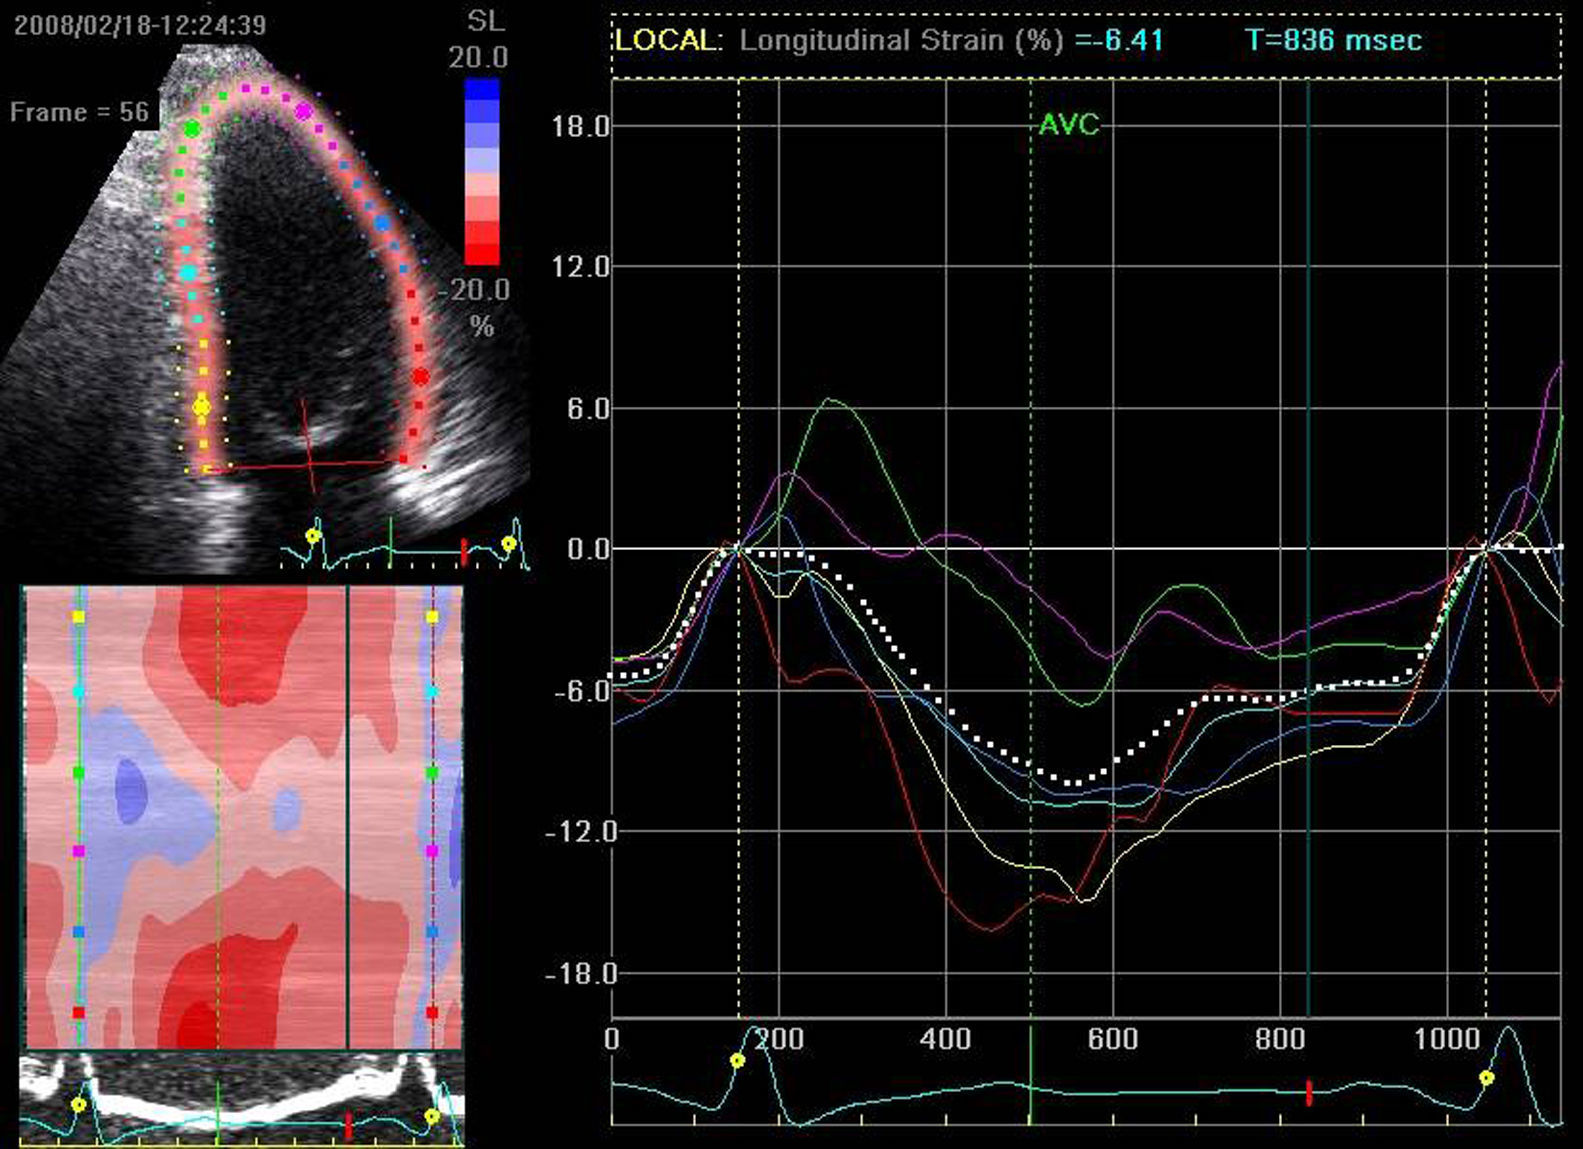
Task: Click the Frame = 56 indicator
Action: point(79,112)
